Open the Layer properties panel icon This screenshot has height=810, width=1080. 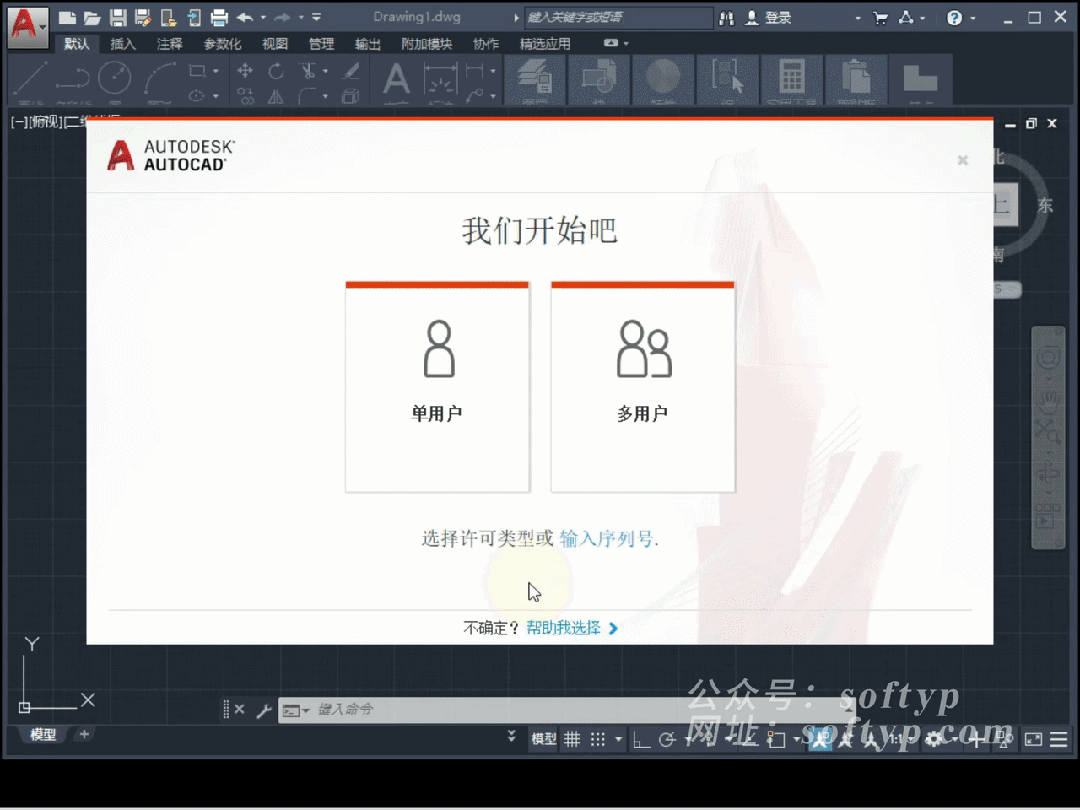535,79
